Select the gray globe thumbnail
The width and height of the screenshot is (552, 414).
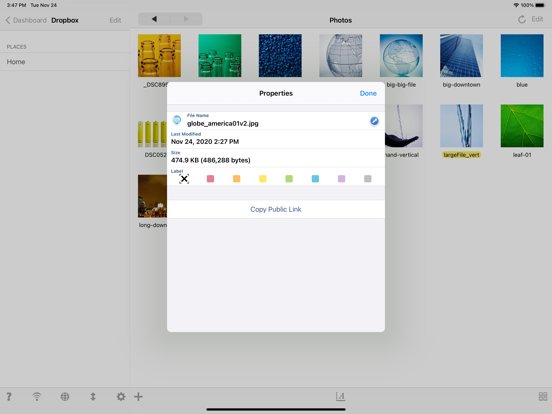[340, 56]
